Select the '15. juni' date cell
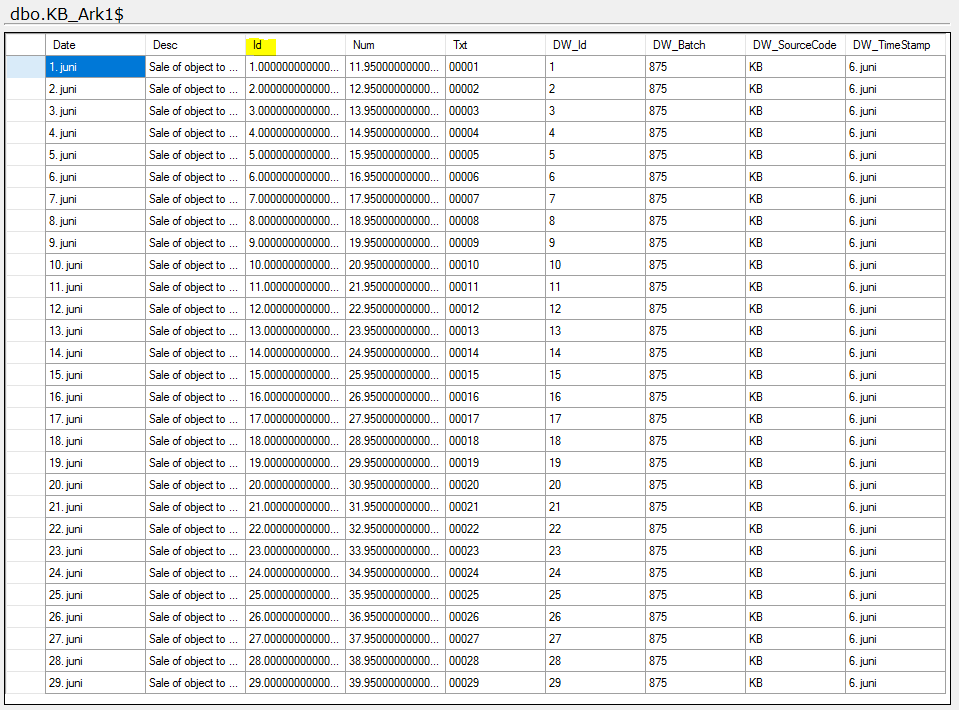The image size is (959, 710). click(95, 375)
